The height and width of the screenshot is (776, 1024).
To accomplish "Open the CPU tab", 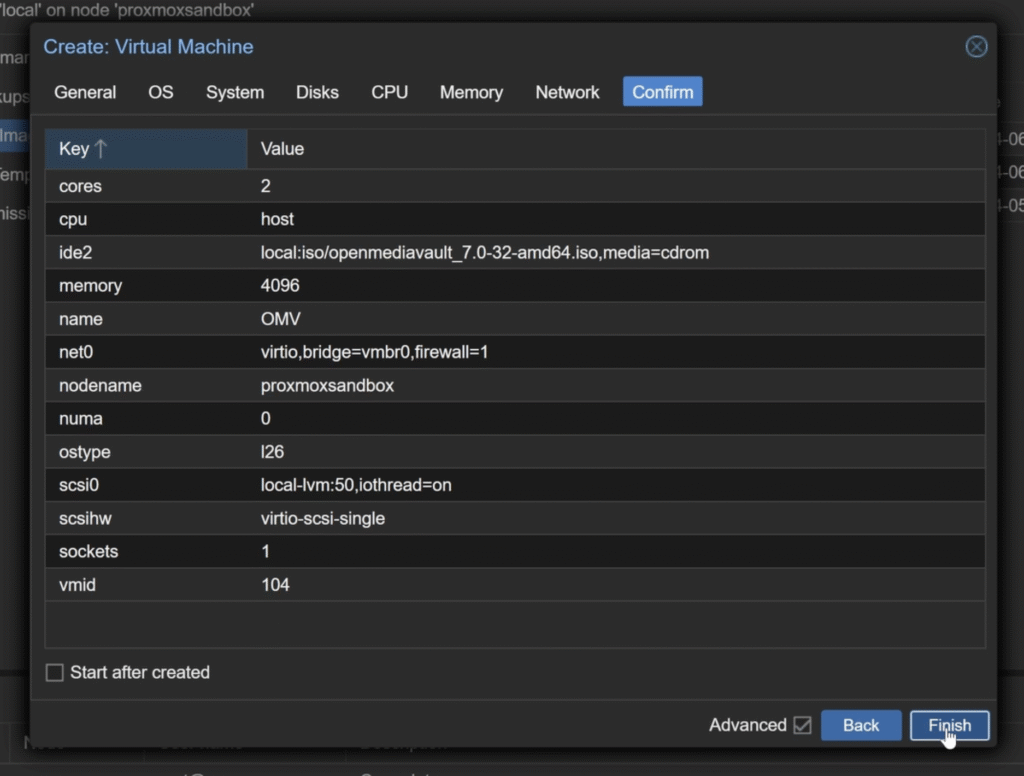I will 390,92.
